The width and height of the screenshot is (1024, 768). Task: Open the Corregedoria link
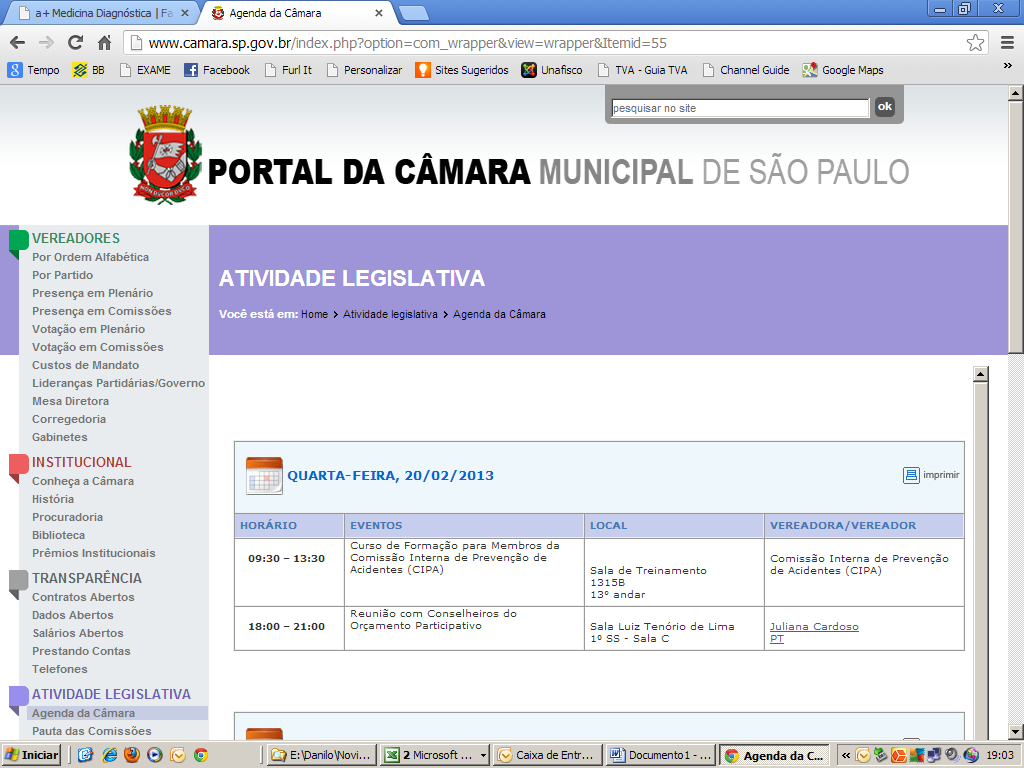pyautogui.click(x=69, y=419)
